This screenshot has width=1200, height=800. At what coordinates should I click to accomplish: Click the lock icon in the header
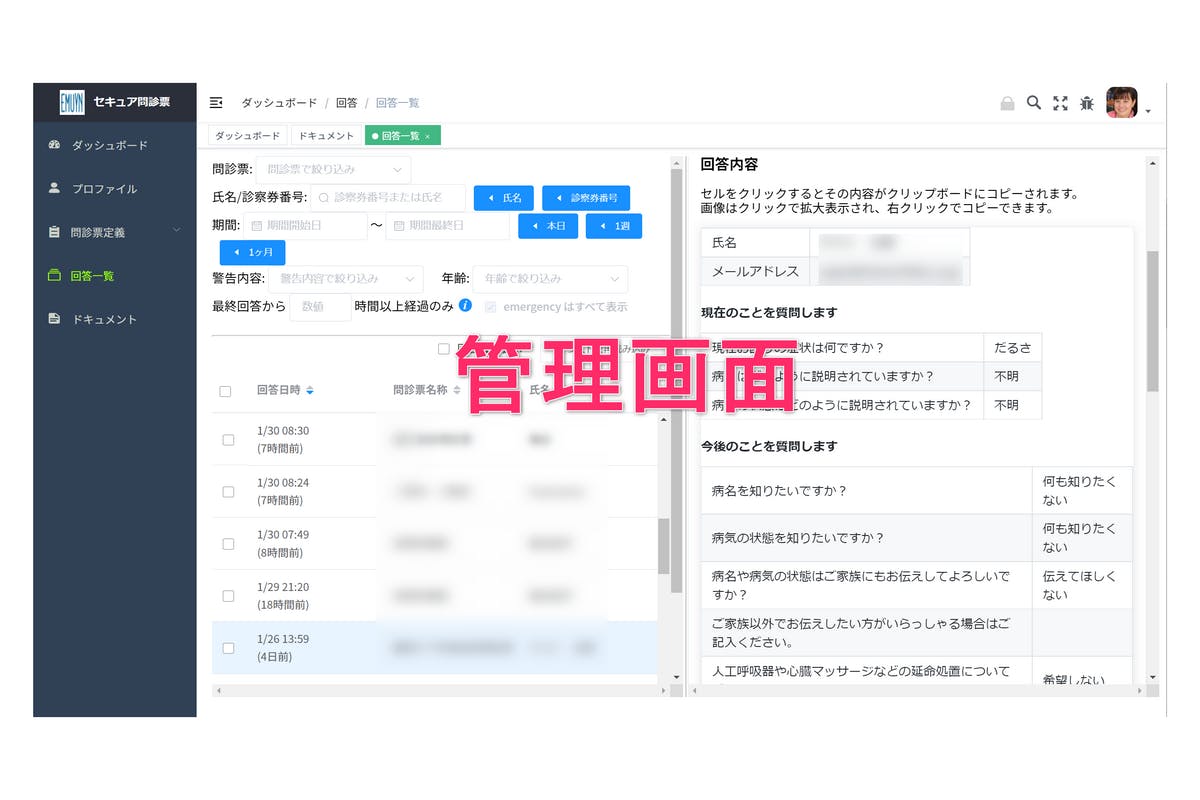pyautogui.click(x=1008, y=102)
